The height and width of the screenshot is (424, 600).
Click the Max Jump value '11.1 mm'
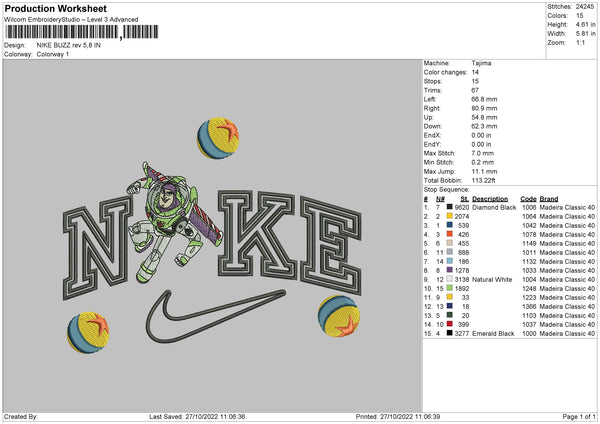coord(484,171)
